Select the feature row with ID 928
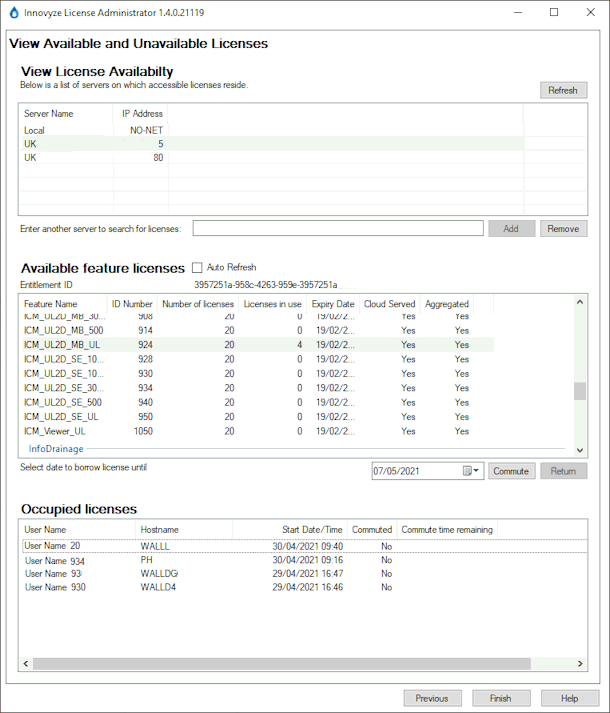This screenshot has width=610, height=713. pyautogui.click(x=257, y=359)
